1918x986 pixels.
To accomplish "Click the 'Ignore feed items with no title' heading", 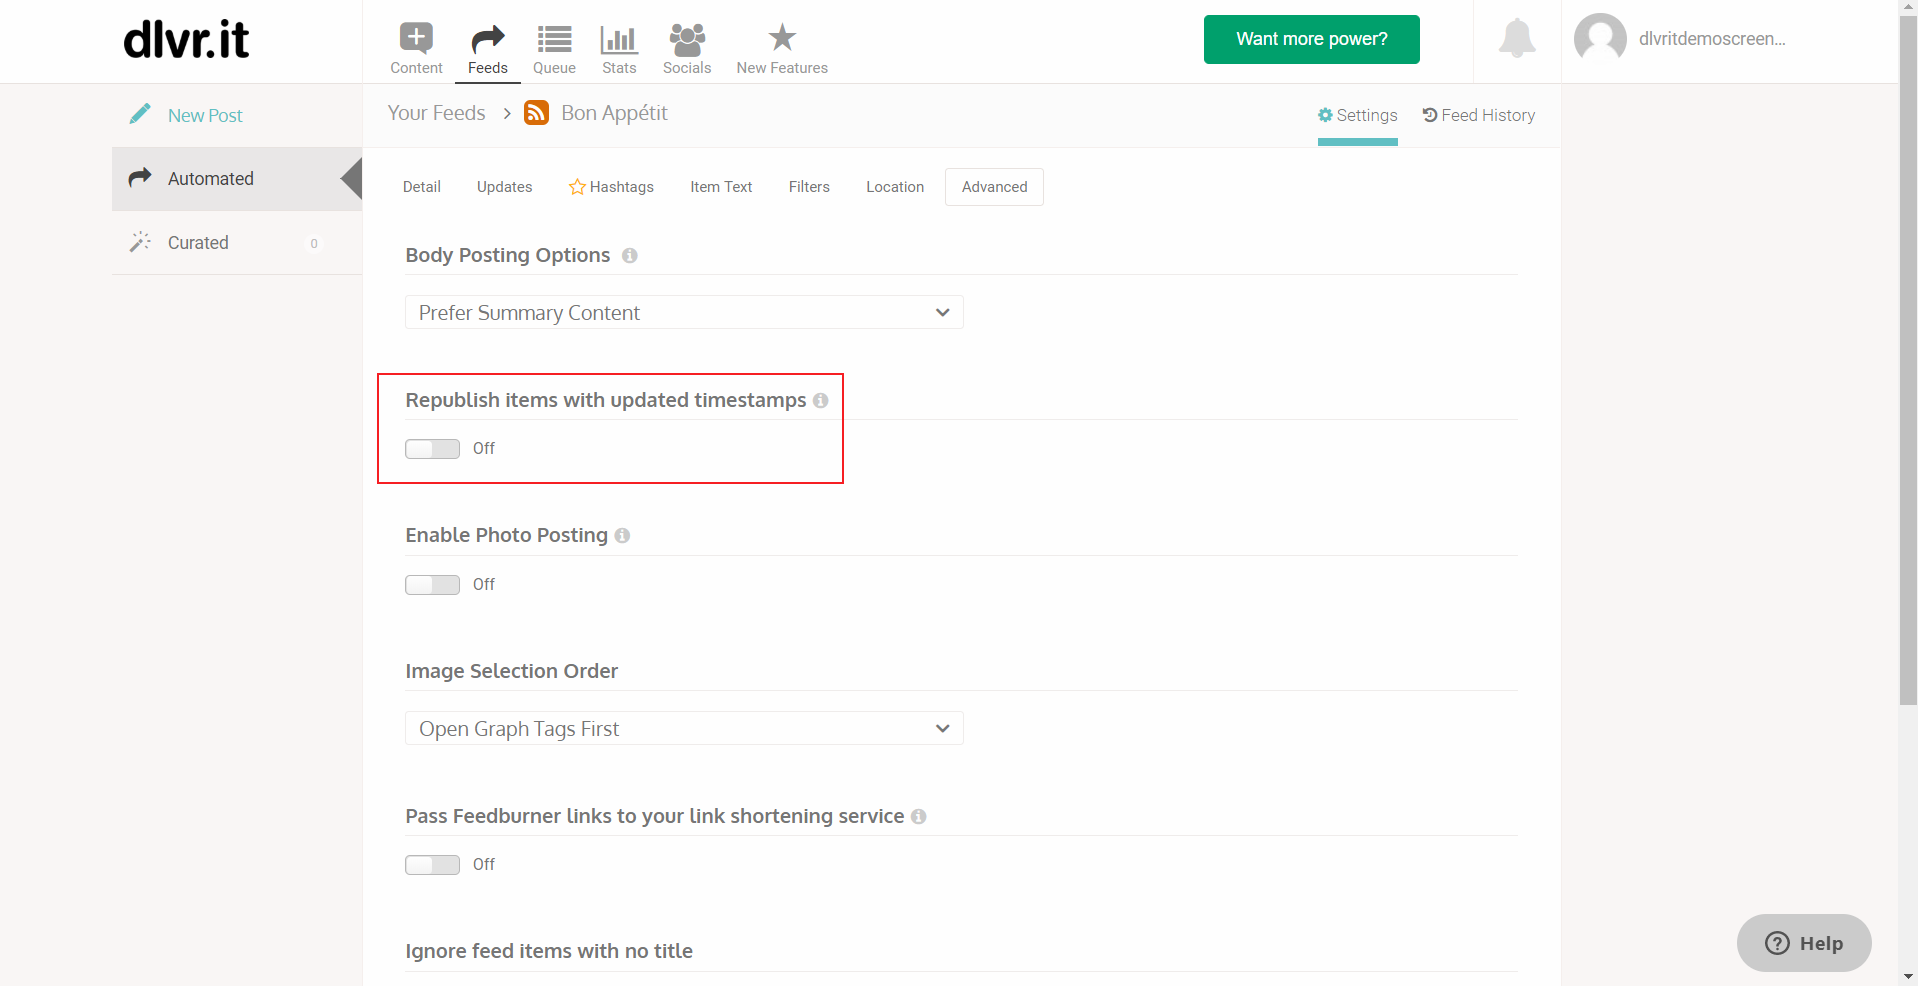I will pyautogui.click(x=549, y=951).
